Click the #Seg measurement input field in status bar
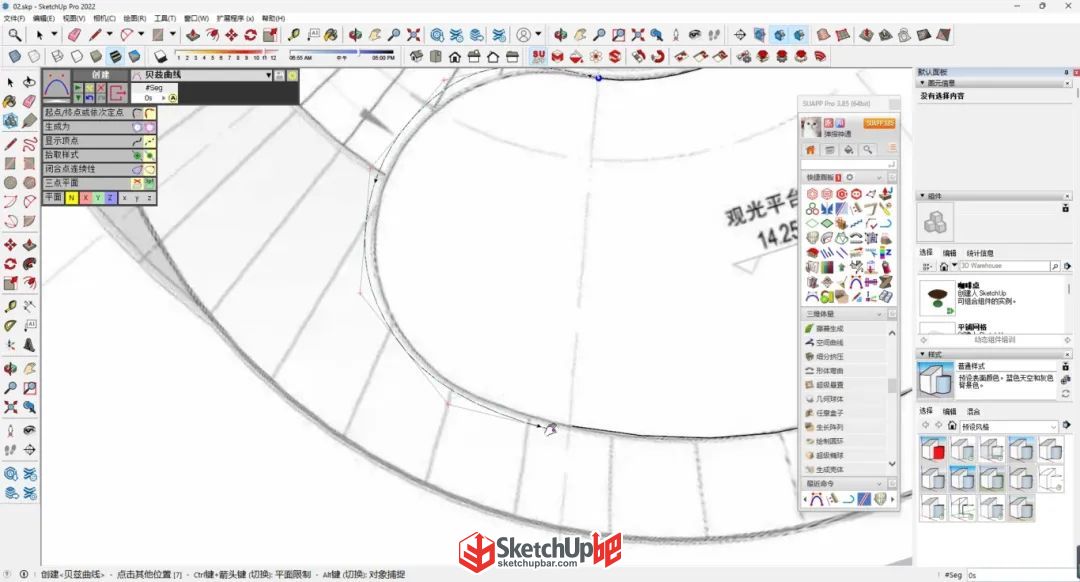The image size is (1080, 582). pos(1020,575)
